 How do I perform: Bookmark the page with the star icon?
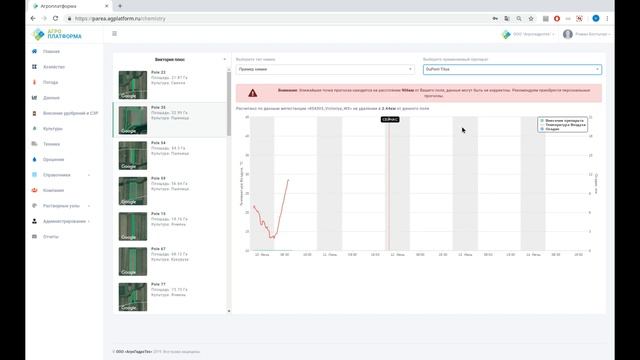tap(531, 18)
